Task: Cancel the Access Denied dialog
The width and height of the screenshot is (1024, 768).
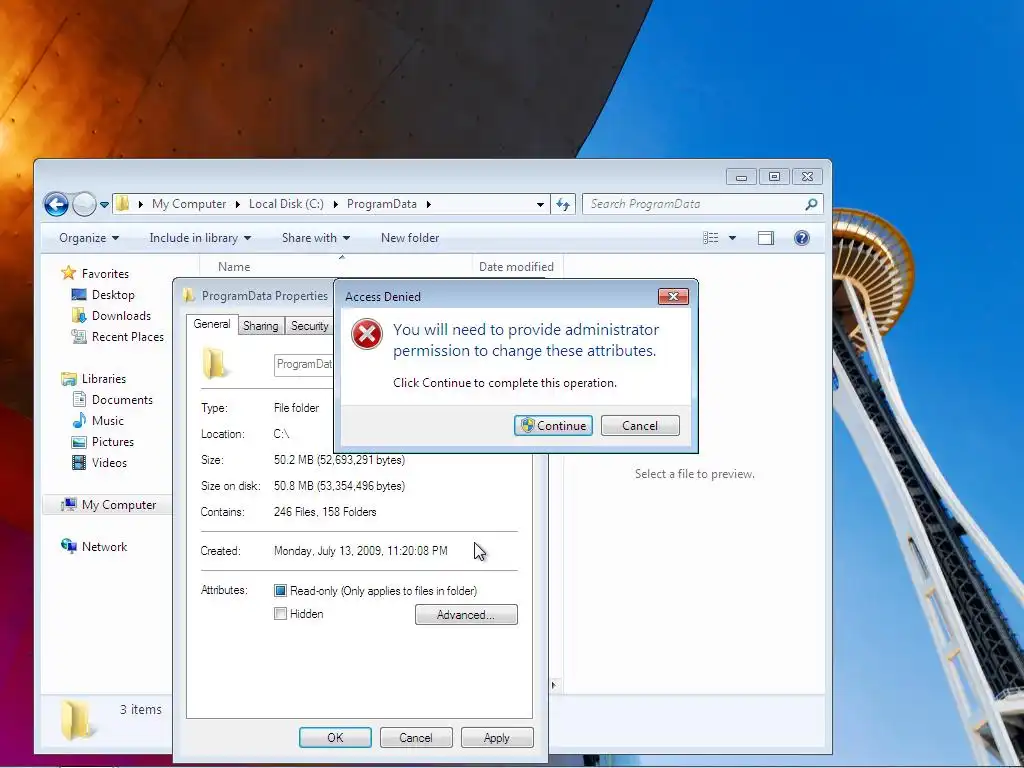Action: (x=640, y=426)
